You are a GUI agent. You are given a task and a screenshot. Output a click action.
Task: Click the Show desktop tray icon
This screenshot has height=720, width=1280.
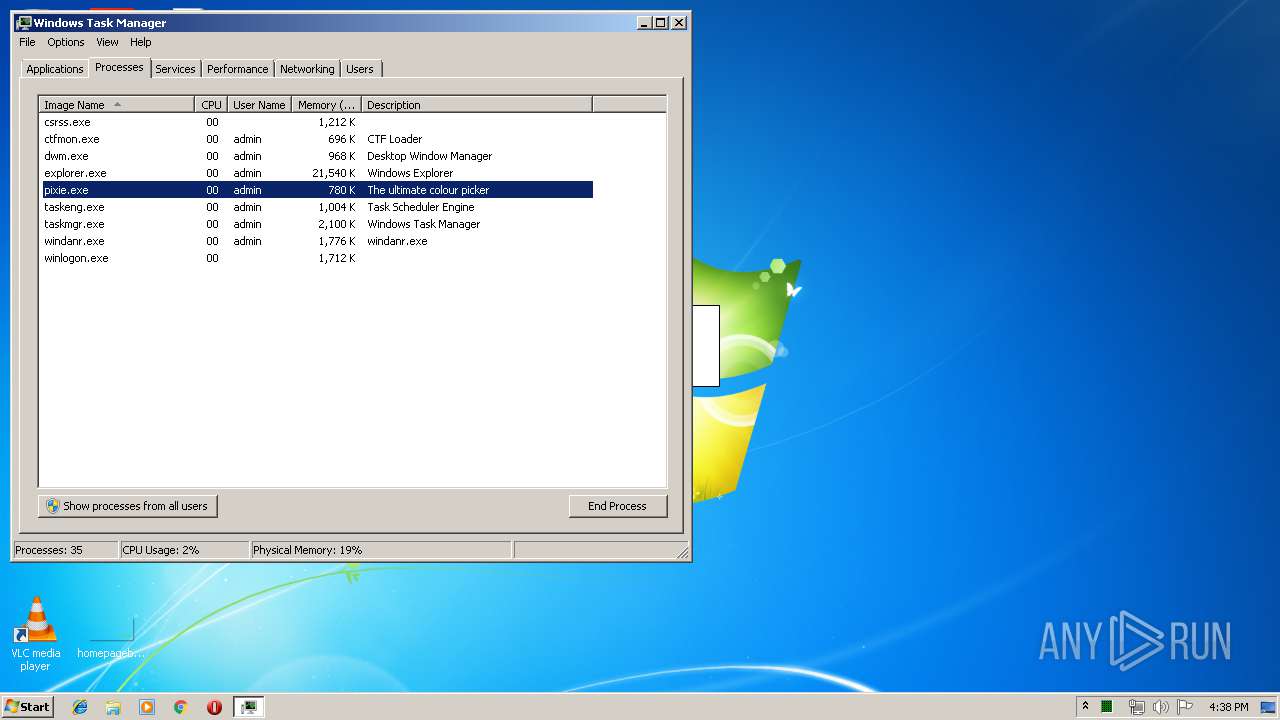tap(1268, 707)
